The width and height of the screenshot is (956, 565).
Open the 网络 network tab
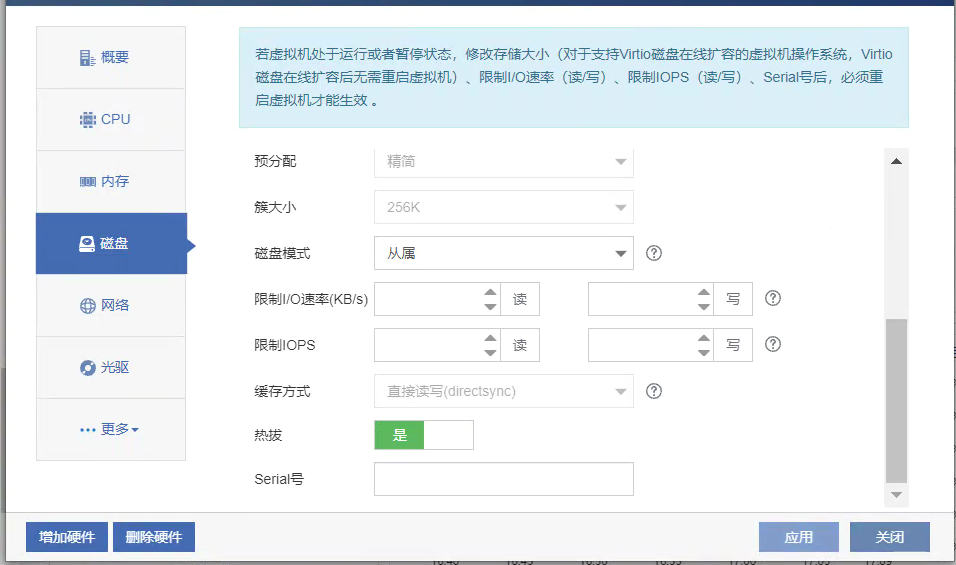click(x=111, y=305)
